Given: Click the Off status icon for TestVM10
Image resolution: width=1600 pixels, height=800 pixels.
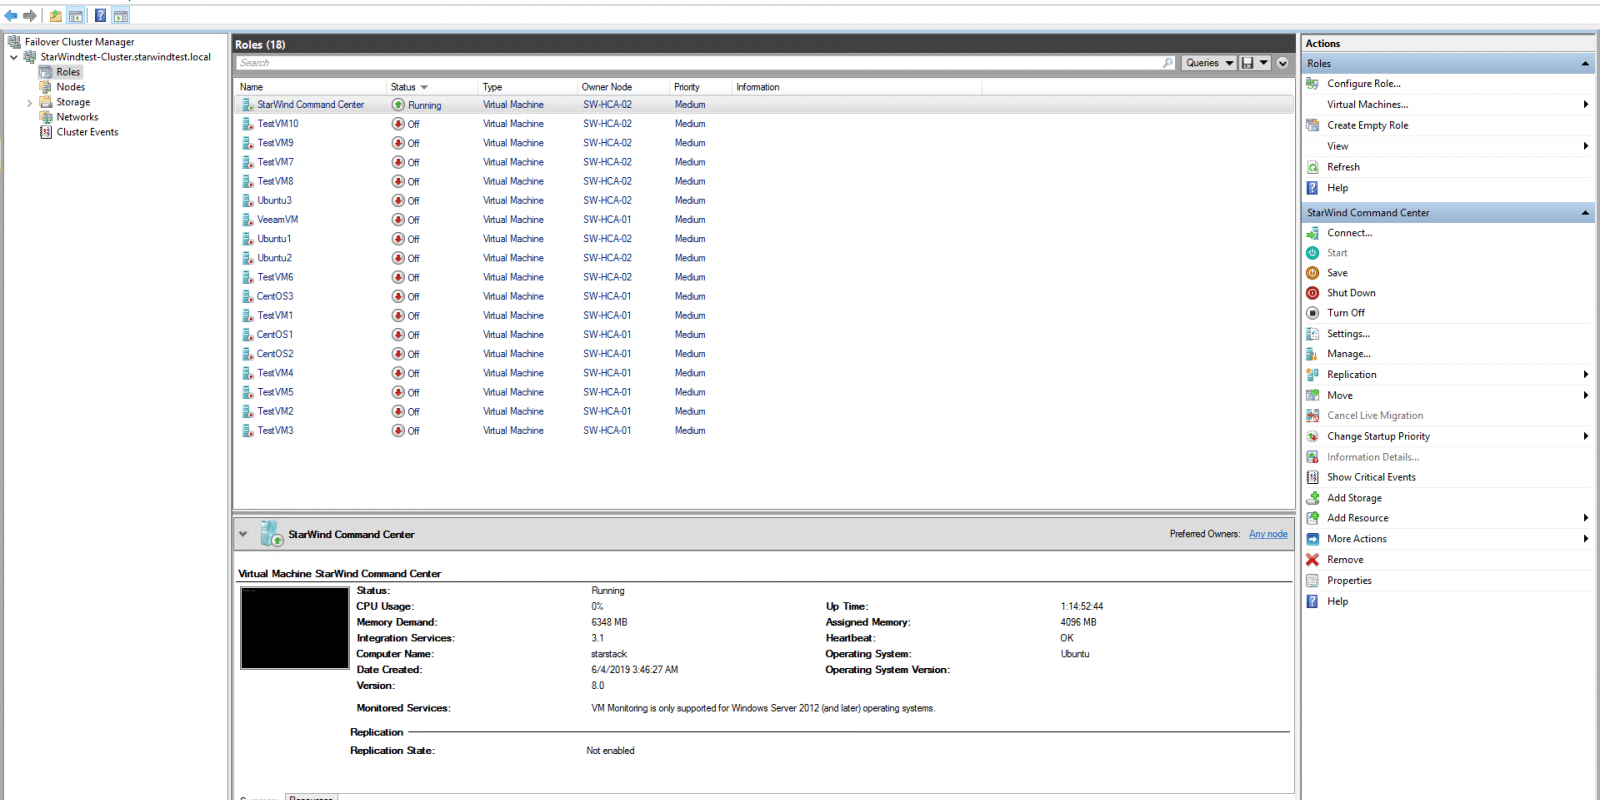Looking at the screenshot, I should (398, 124).
